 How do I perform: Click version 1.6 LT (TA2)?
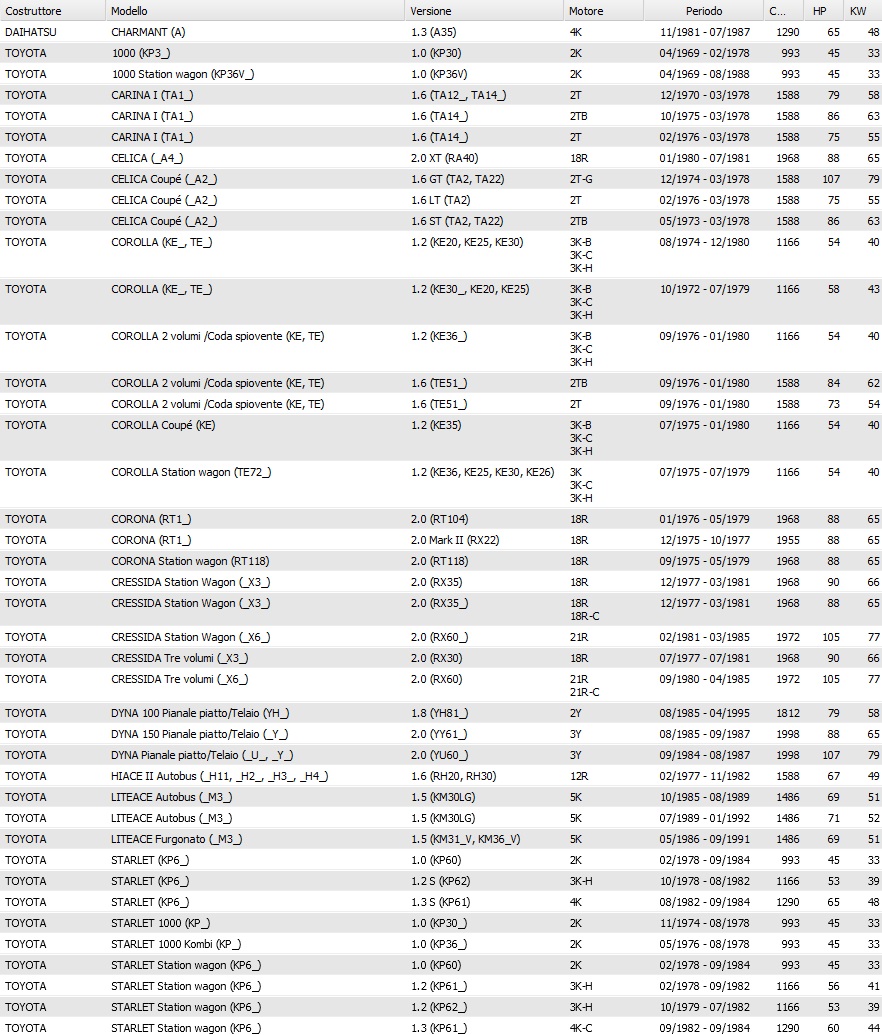click(440, 200)
